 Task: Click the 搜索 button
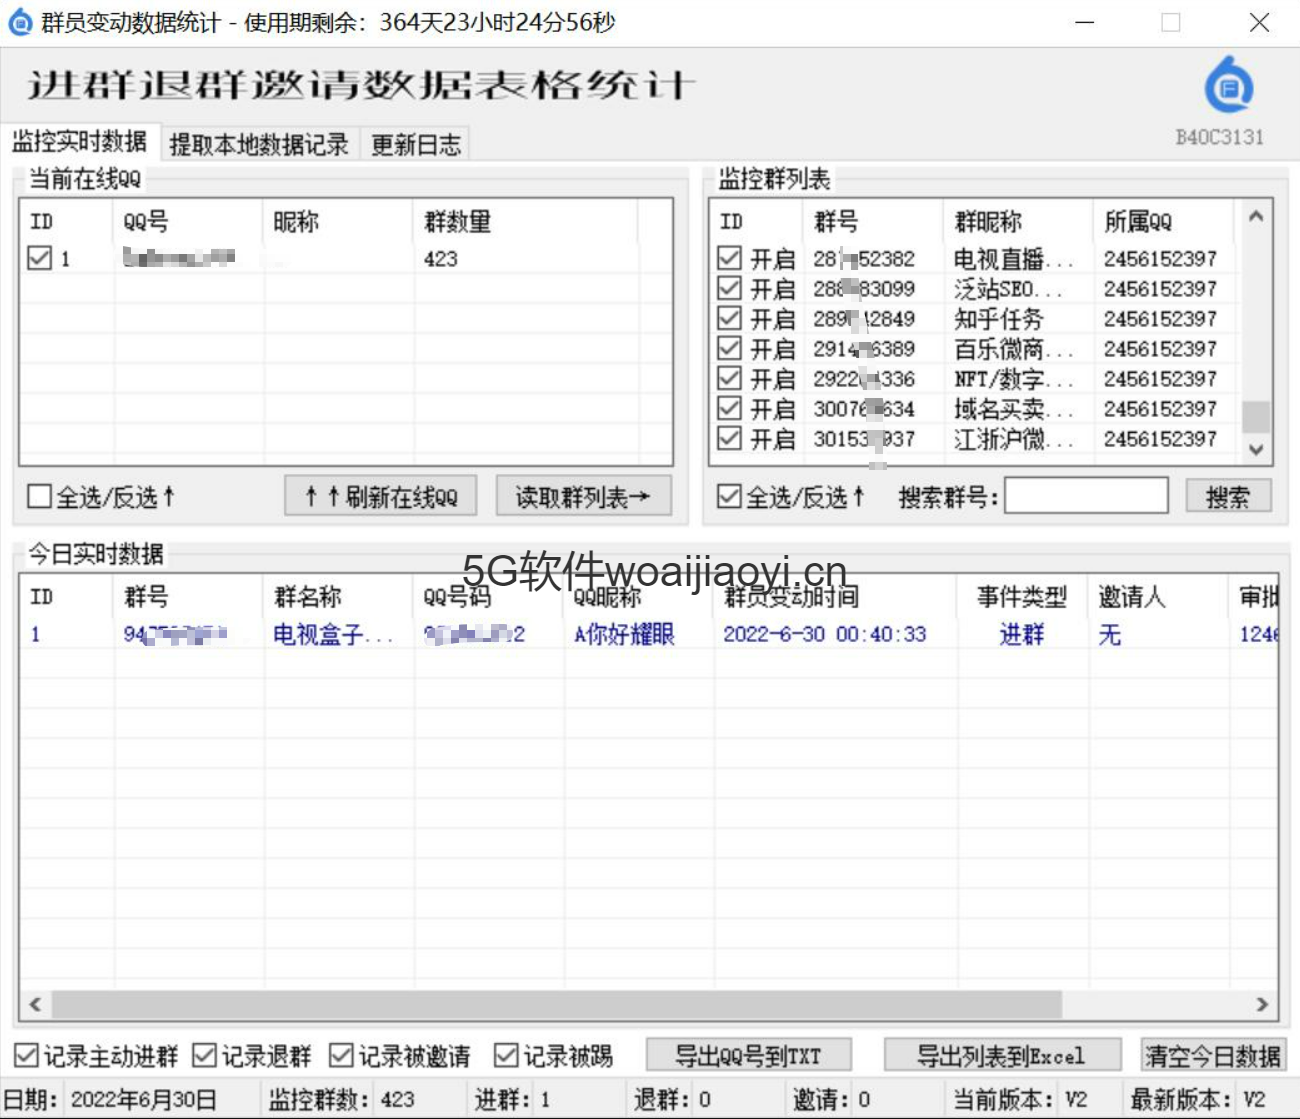tap(1228, 496)
